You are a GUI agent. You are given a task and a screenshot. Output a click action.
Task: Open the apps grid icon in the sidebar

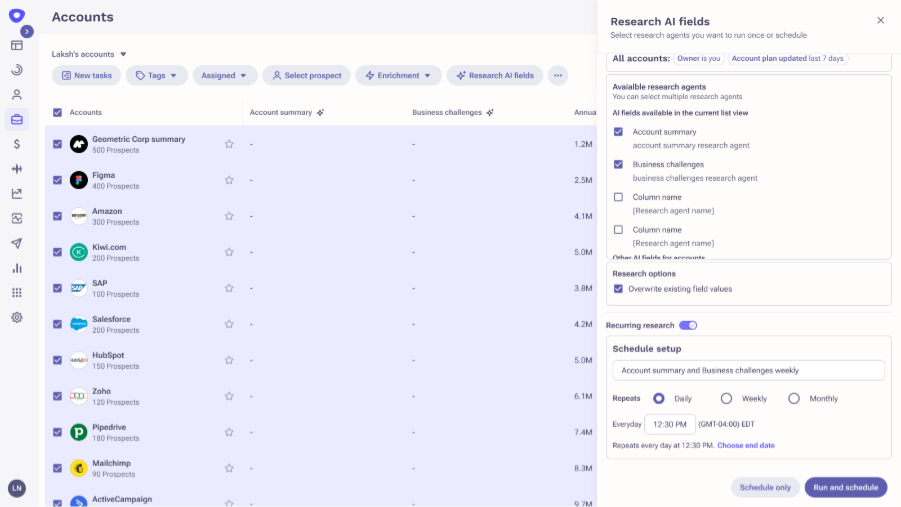click(17, 293)
